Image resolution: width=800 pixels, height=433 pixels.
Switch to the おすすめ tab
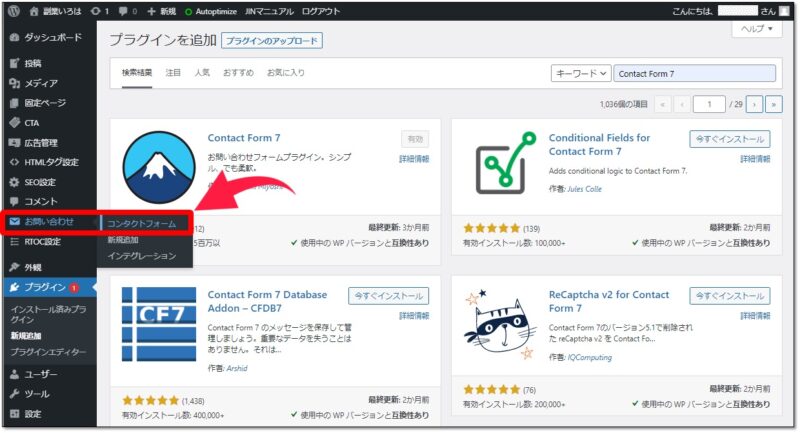tap(238, 72)
